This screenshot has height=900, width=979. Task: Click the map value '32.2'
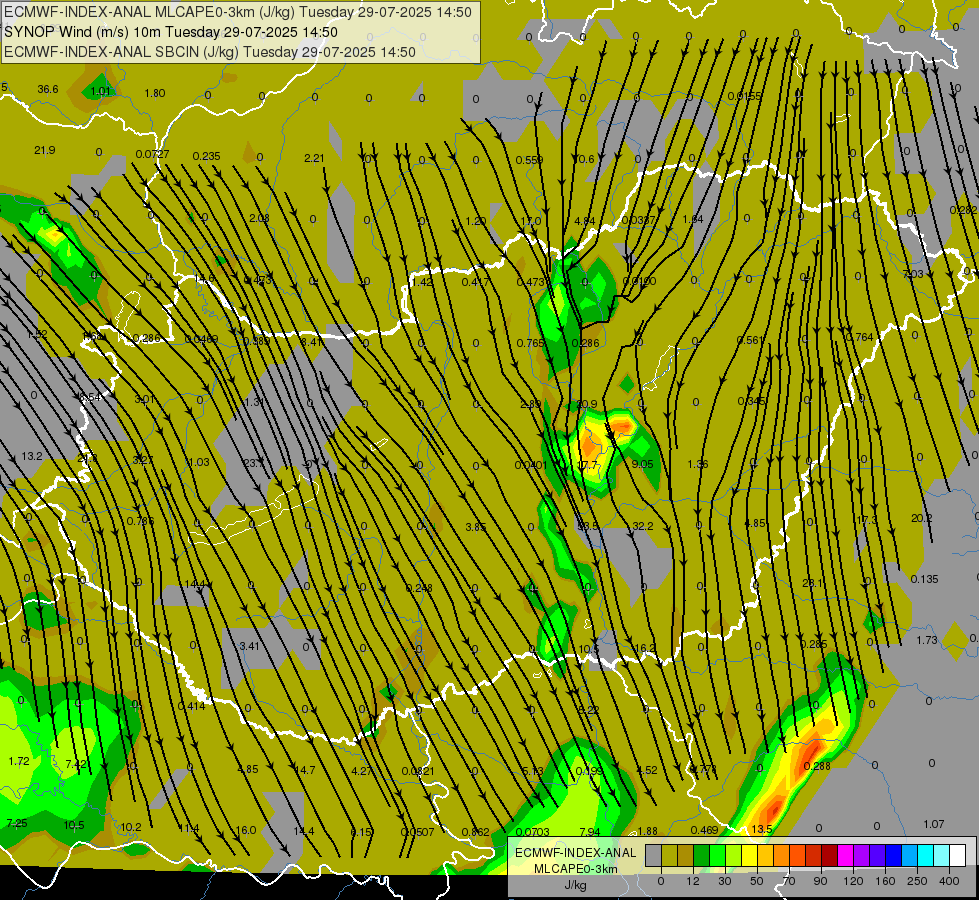coord(642,526)
